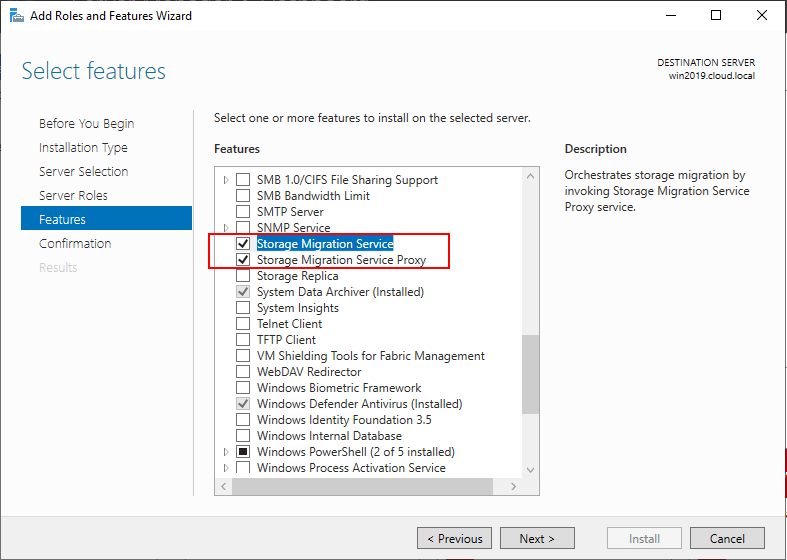Cancel the Add Roles wizard

[727, 538]
